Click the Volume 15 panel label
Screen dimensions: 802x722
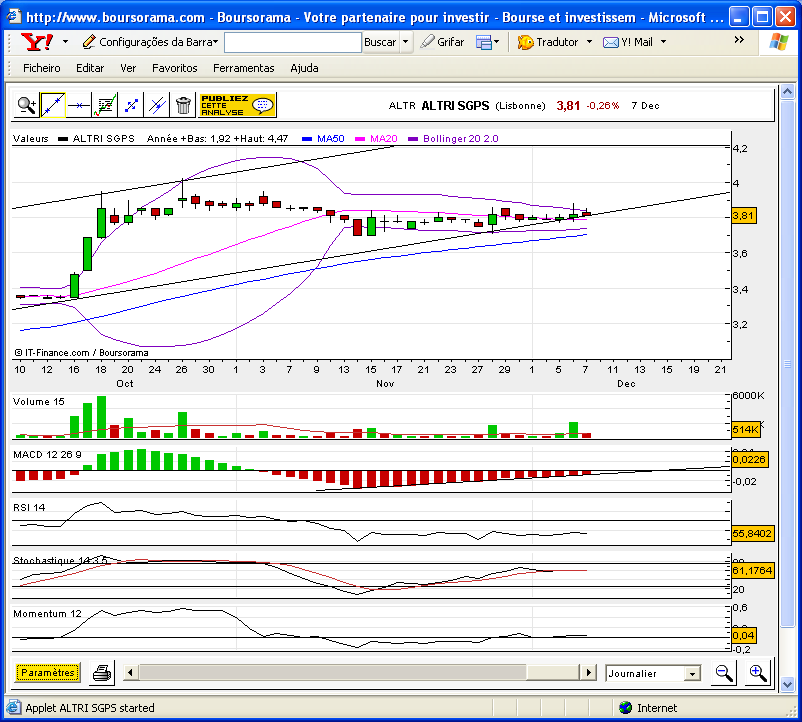tap(39, 401)
